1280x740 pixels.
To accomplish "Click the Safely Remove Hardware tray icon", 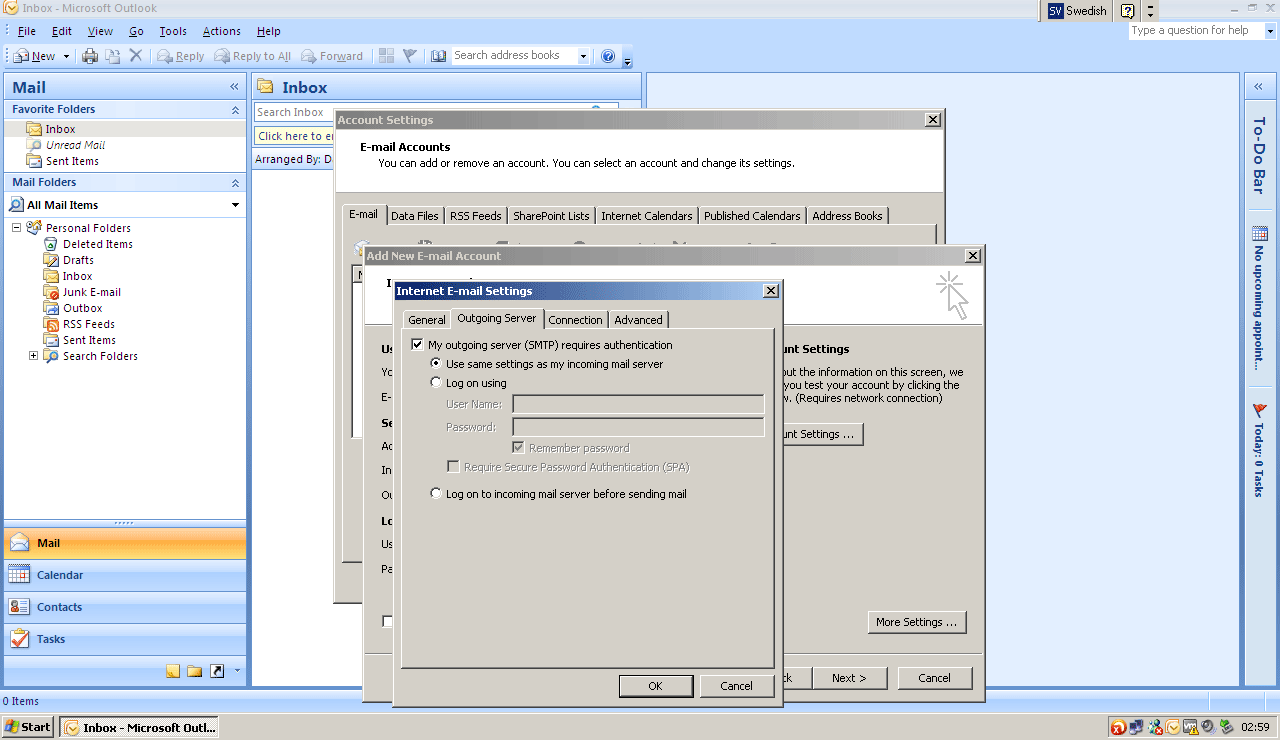I will (1225, 727).
